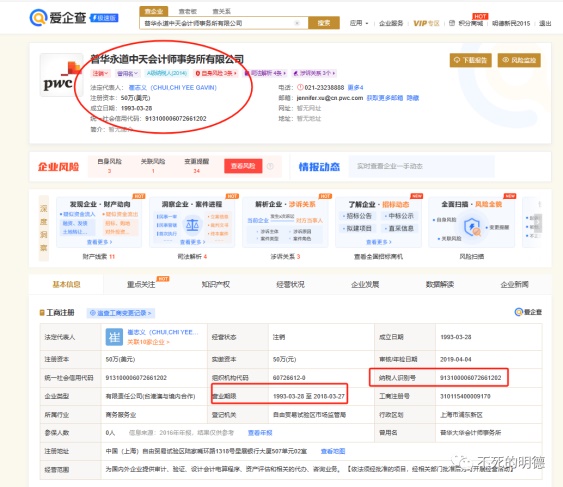Image resolution: width=563 pixels, height=487 pixels.
Task: Click 直采信息 in 招标动态 card
Action: (400, 228)
